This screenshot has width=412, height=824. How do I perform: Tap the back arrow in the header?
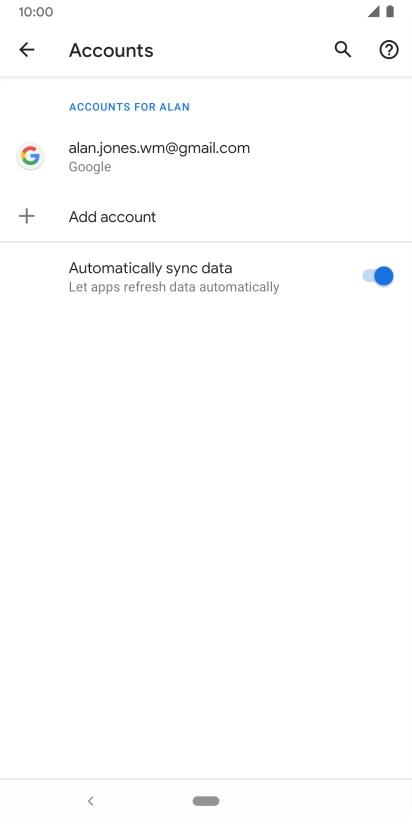tap(27, 50)
